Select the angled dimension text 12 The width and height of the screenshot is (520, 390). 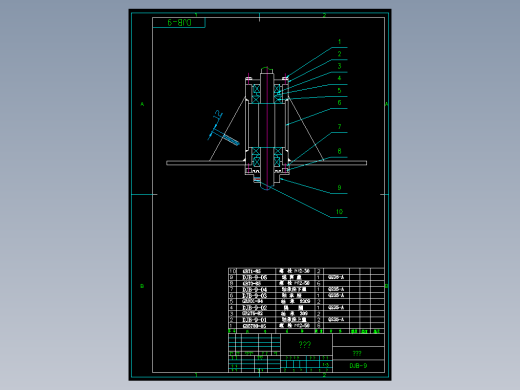[x=218, y=115]
